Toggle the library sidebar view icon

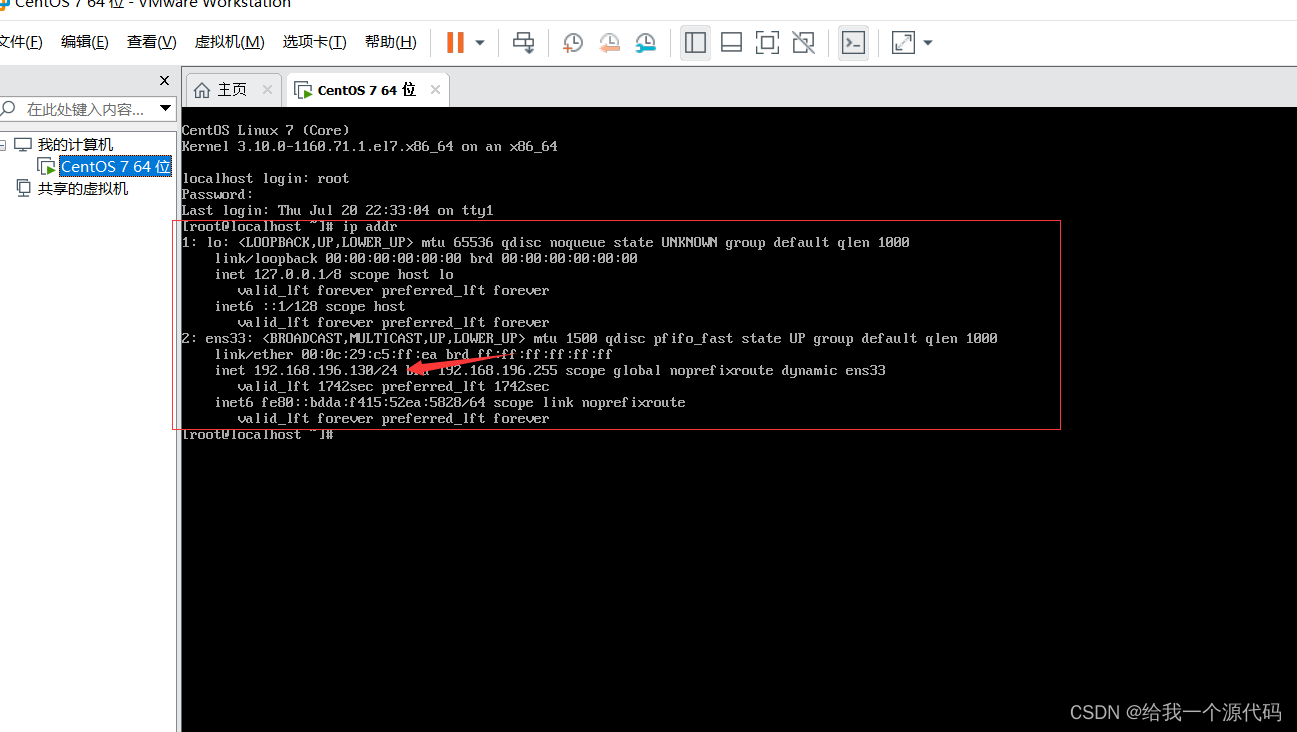(695, 42)
